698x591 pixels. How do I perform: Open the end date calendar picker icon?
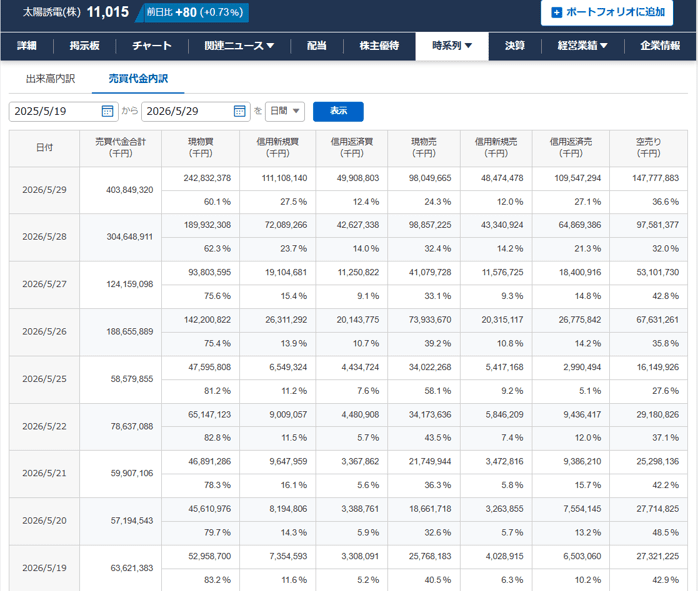pyautogui.click(x=239, y=111)
